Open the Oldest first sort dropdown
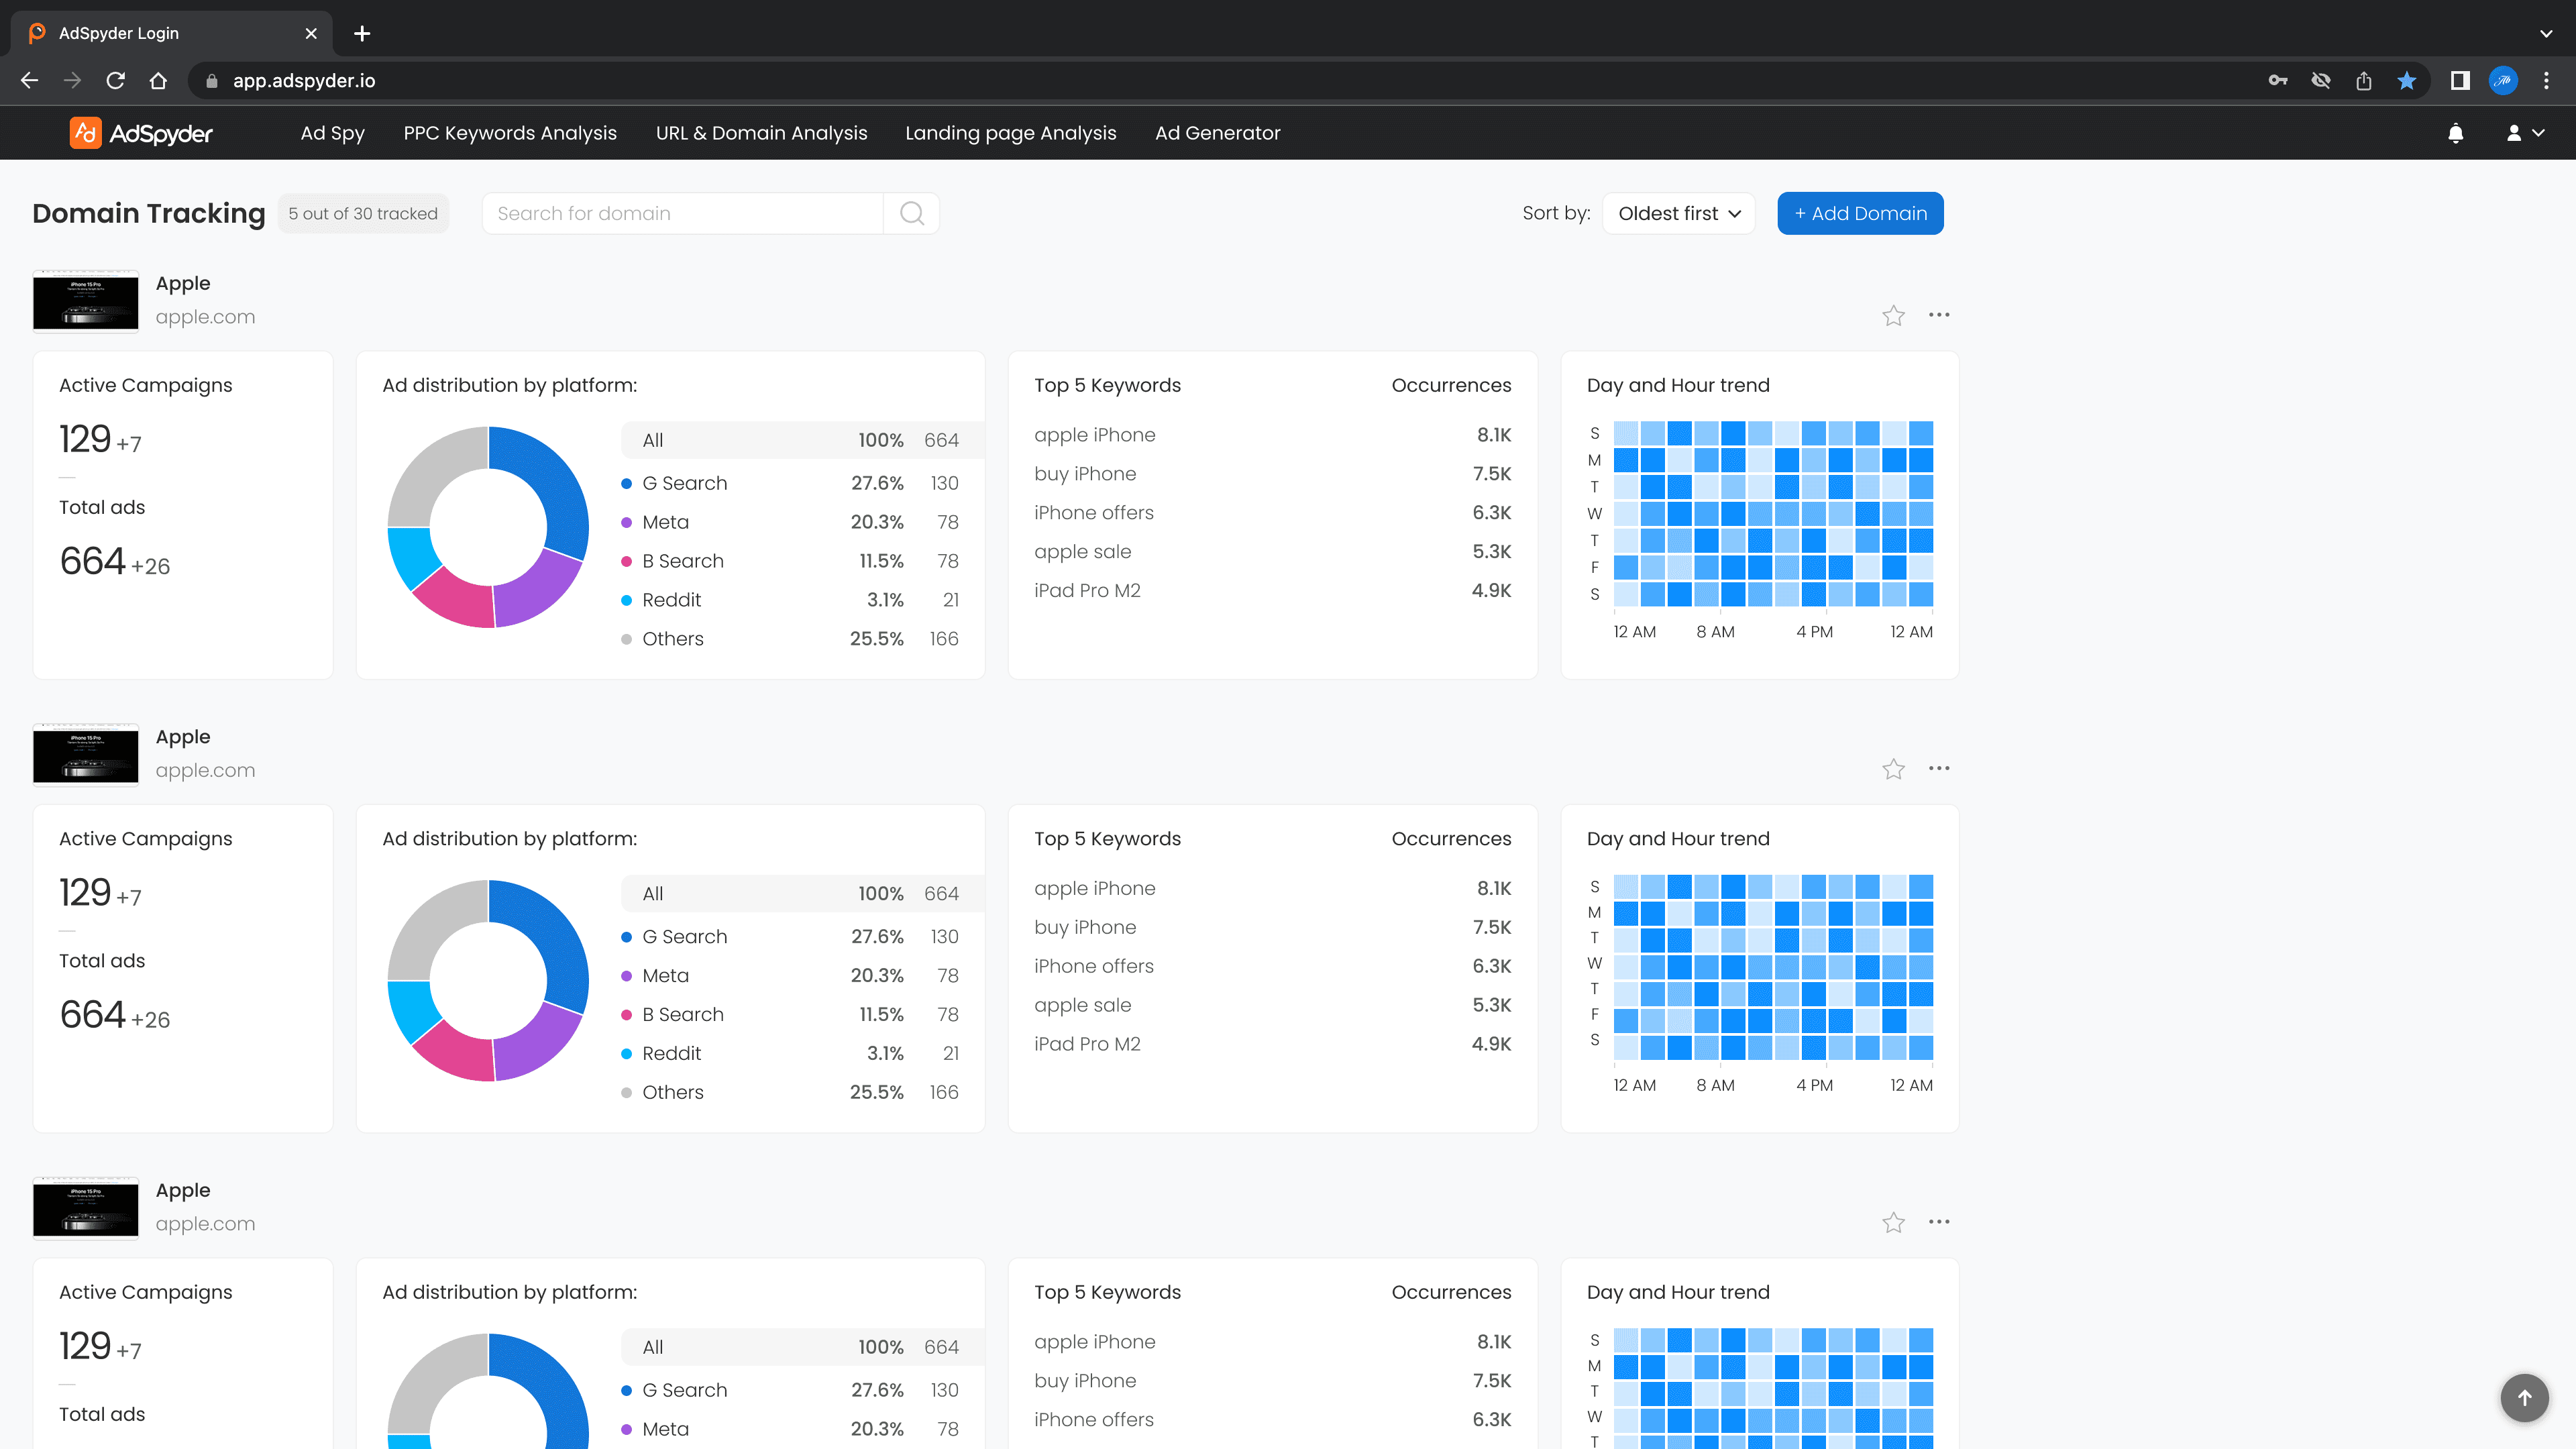The image size is (2576, 1449). click(x=1678, y=213)
